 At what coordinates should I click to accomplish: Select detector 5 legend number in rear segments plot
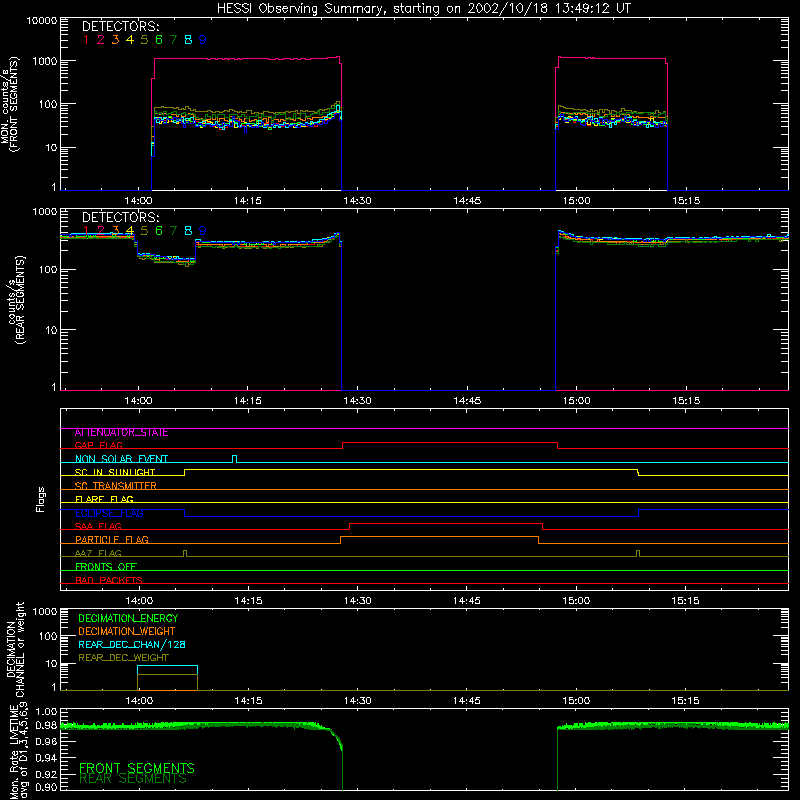[144, 231]
